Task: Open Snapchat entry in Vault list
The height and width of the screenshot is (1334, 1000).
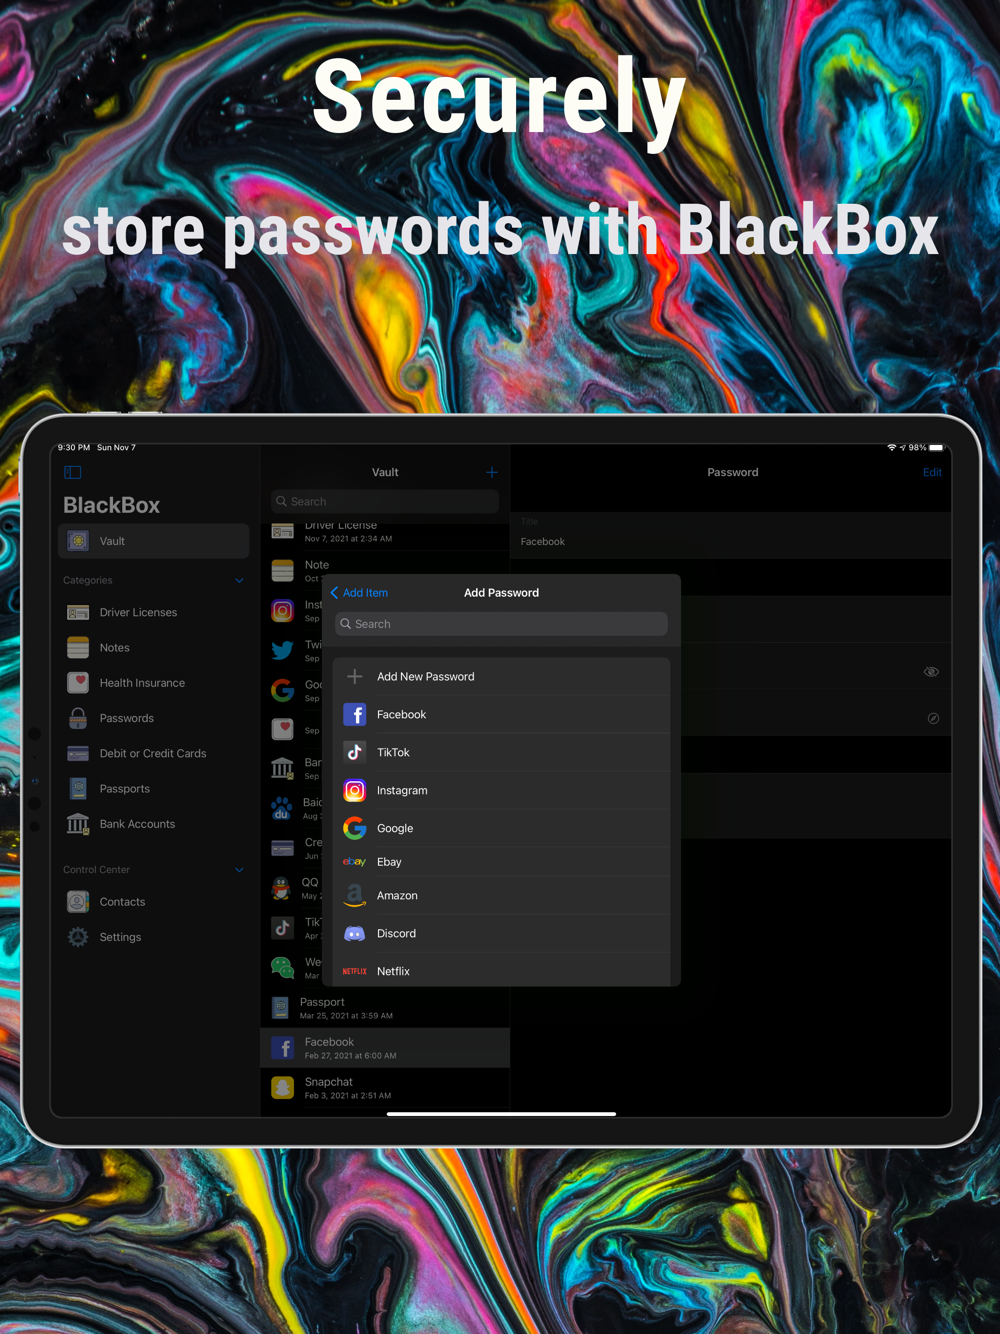Action: (385, 1088)
